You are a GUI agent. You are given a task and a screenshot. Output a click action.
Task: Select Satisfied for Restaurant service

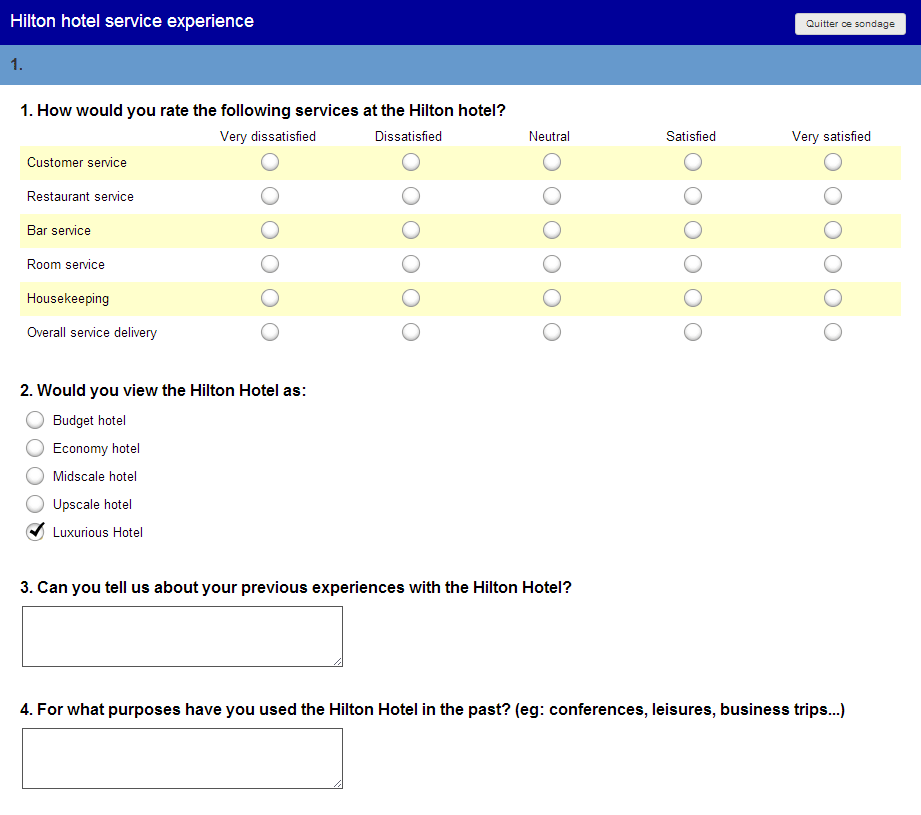coord(693,196)
